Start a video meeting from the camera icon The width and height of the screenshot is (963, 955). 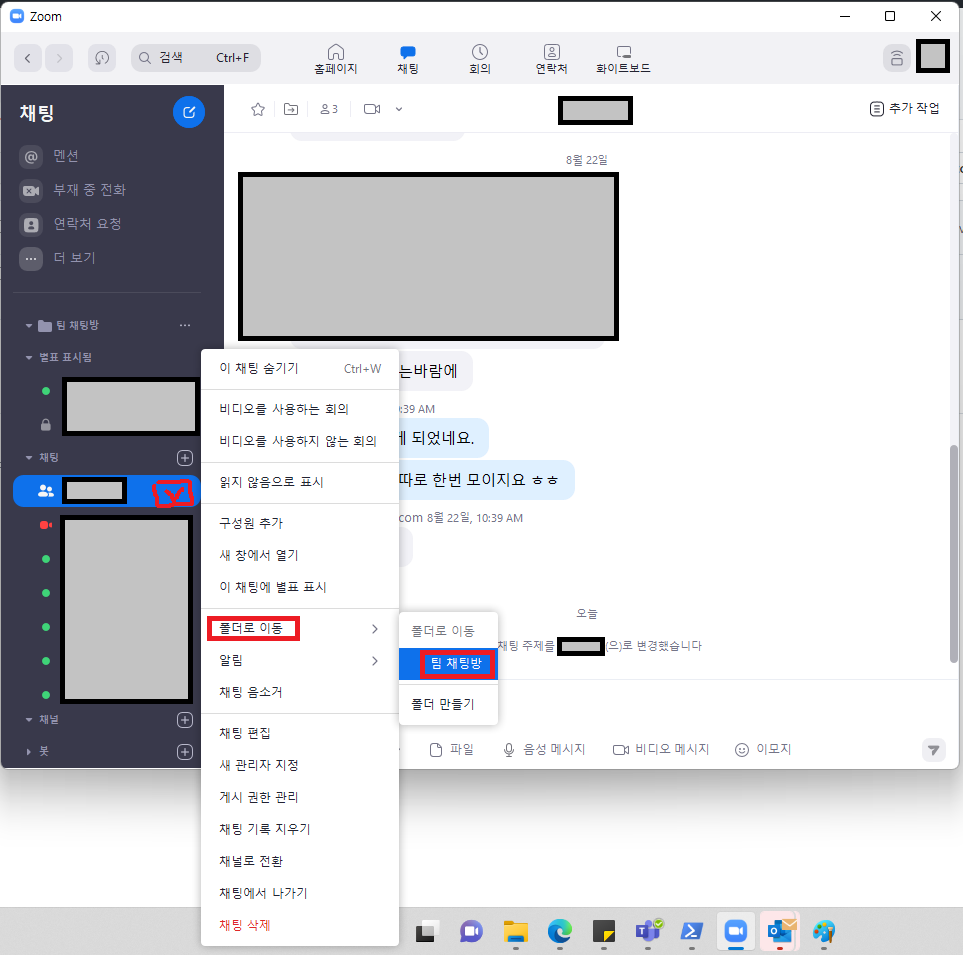tap(372, 109)
